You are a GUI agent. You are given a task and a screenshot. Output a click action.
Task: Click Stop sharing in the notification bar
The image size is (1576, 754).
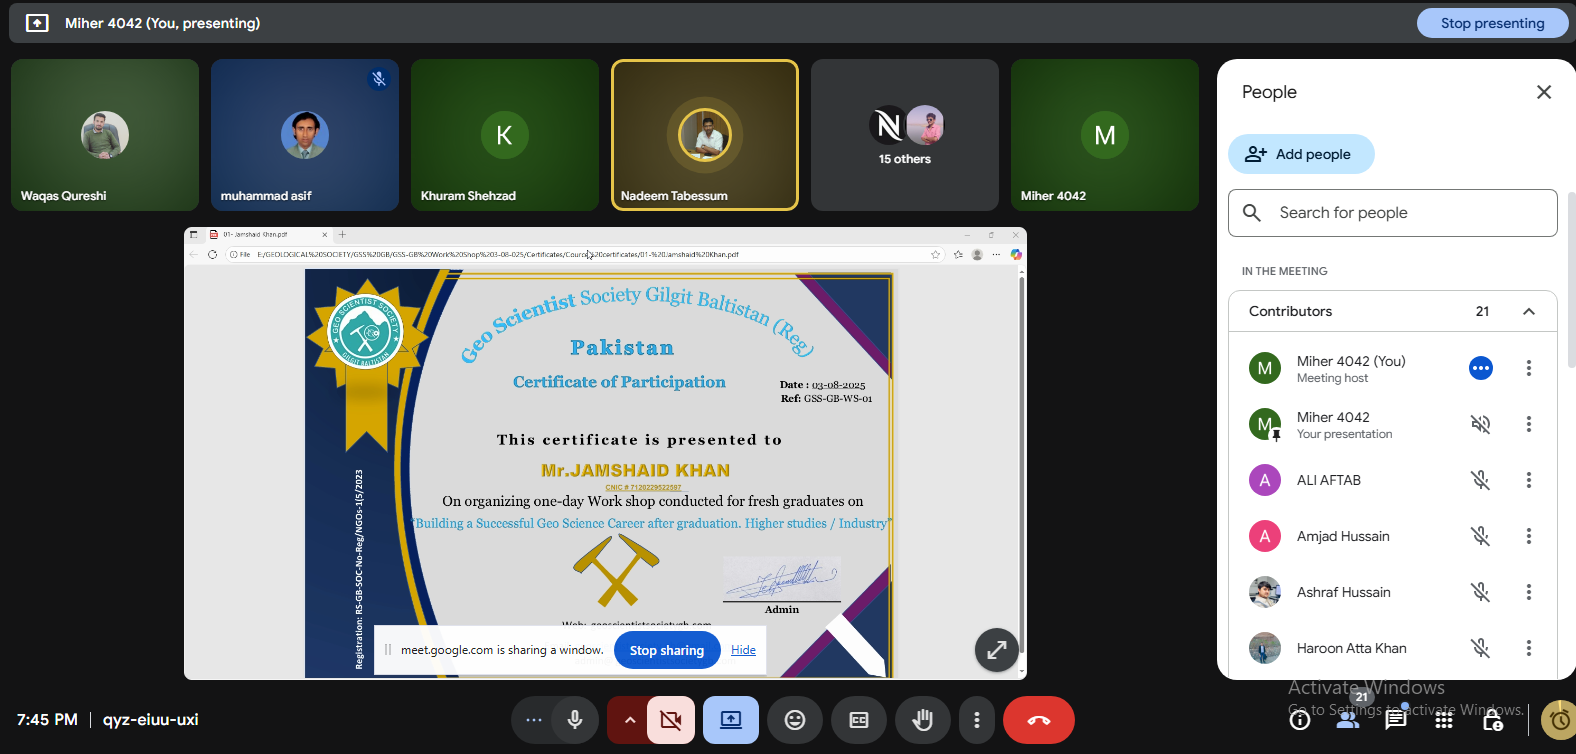pos(667,650)
